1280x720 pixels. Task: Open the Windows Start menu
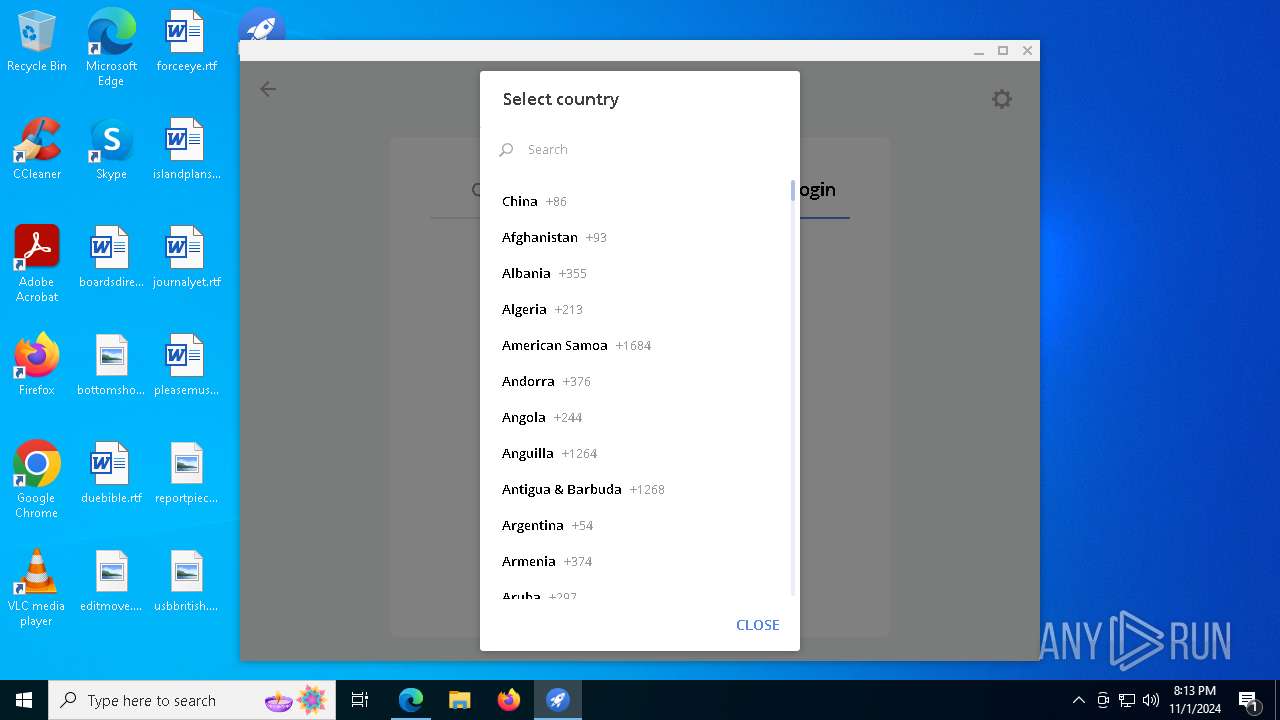coord(24,700)
